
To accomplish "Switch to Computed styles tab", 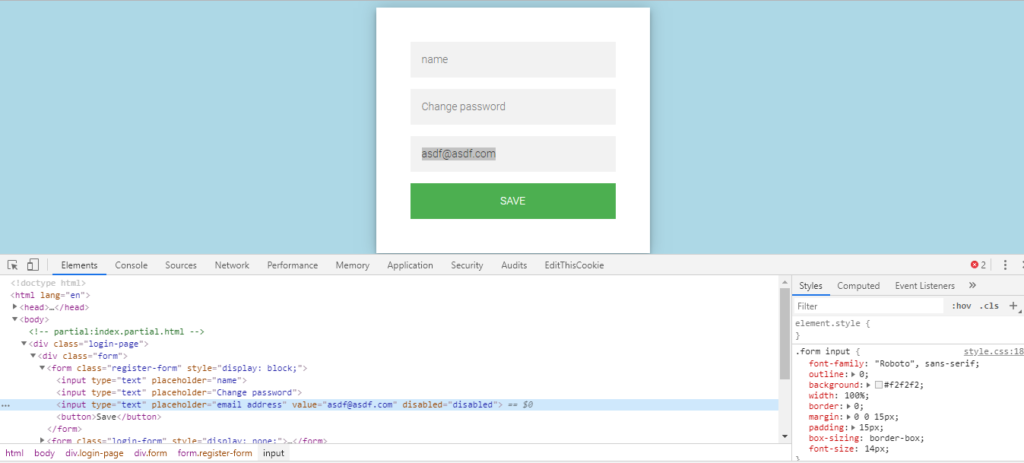I will [858, 286].
